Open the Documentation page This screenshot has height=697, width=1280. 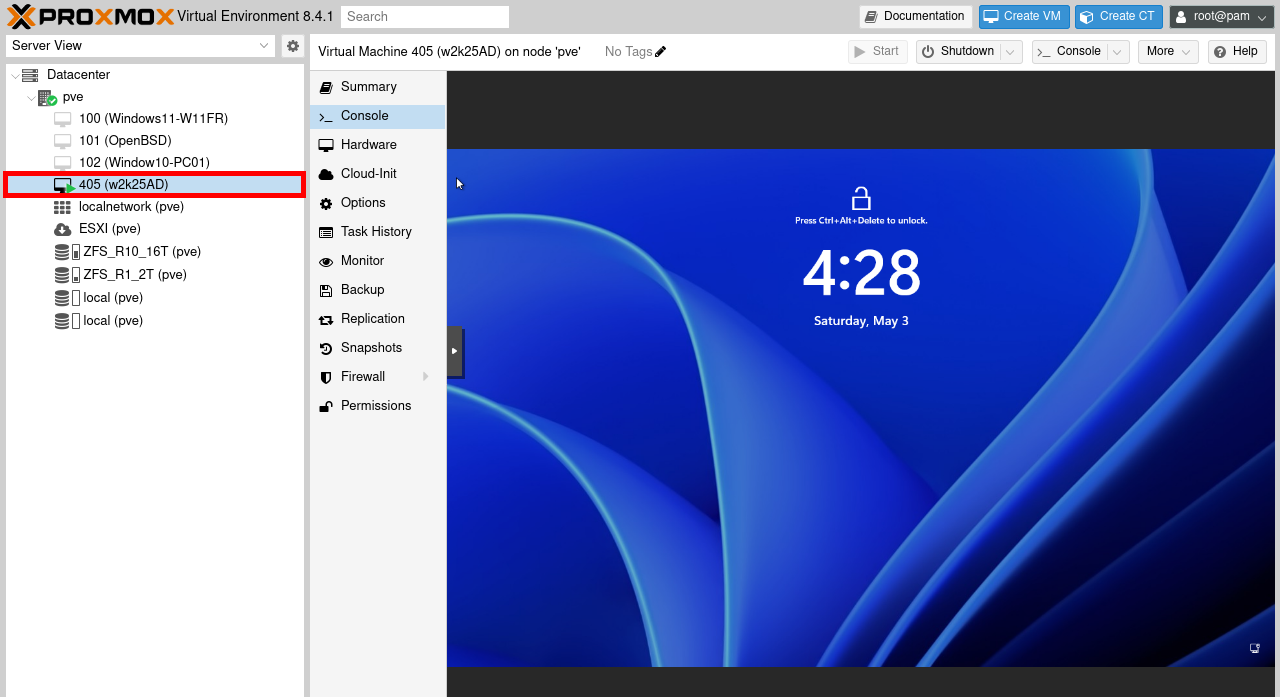[x=914, y=16]
